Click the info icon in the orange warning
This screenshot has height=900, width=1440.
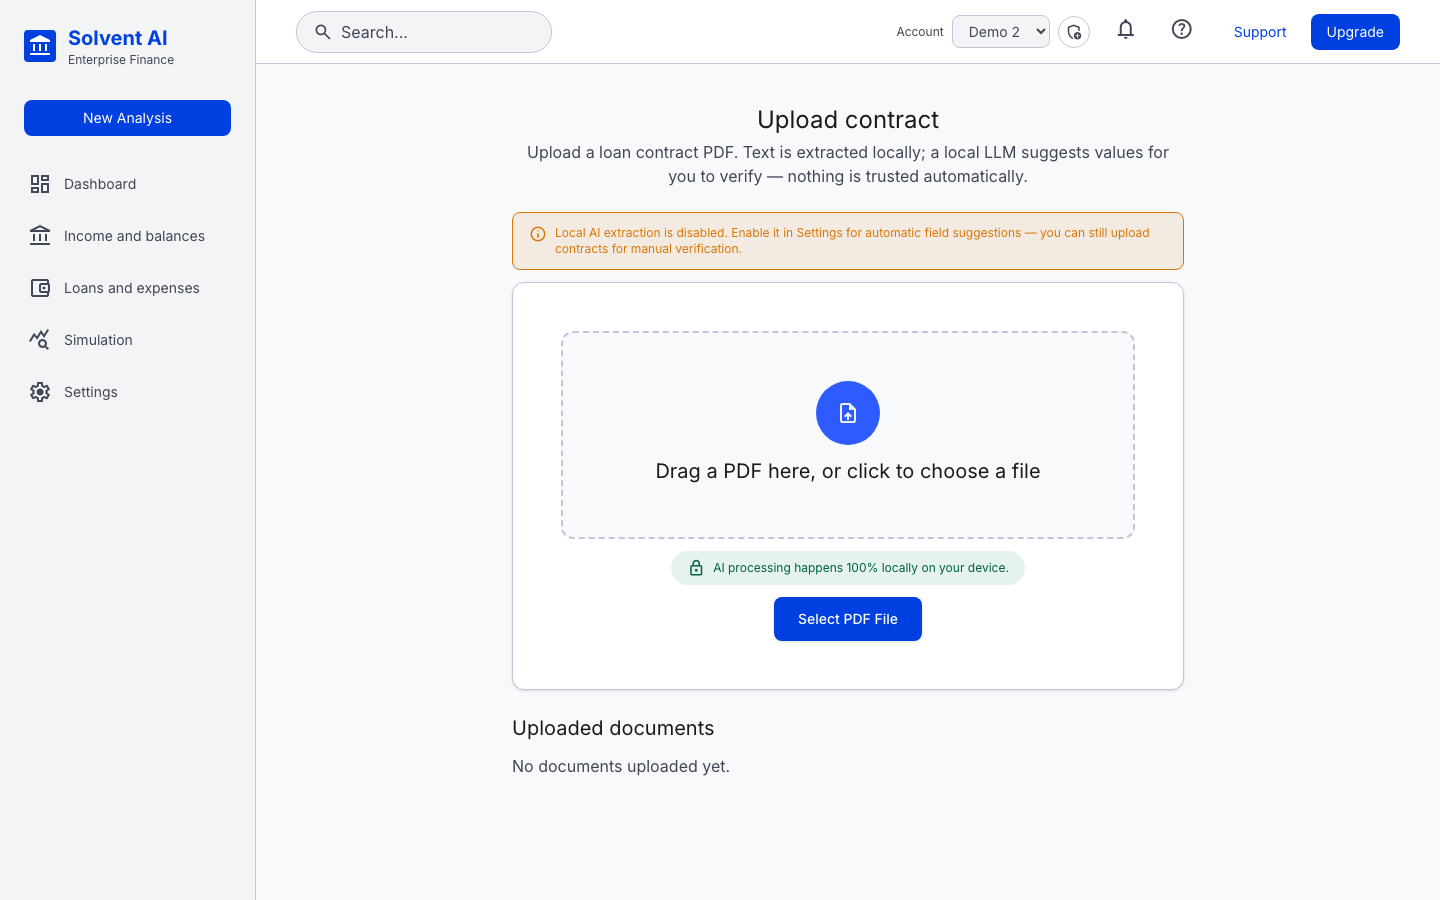click(538, 234)
